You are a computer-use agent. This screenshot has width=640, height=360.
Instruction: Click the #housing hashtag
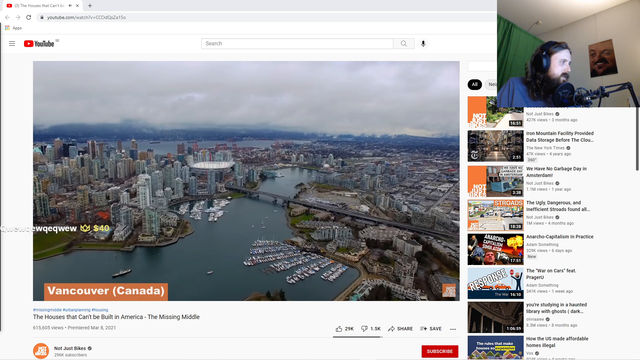click(100, 310)
